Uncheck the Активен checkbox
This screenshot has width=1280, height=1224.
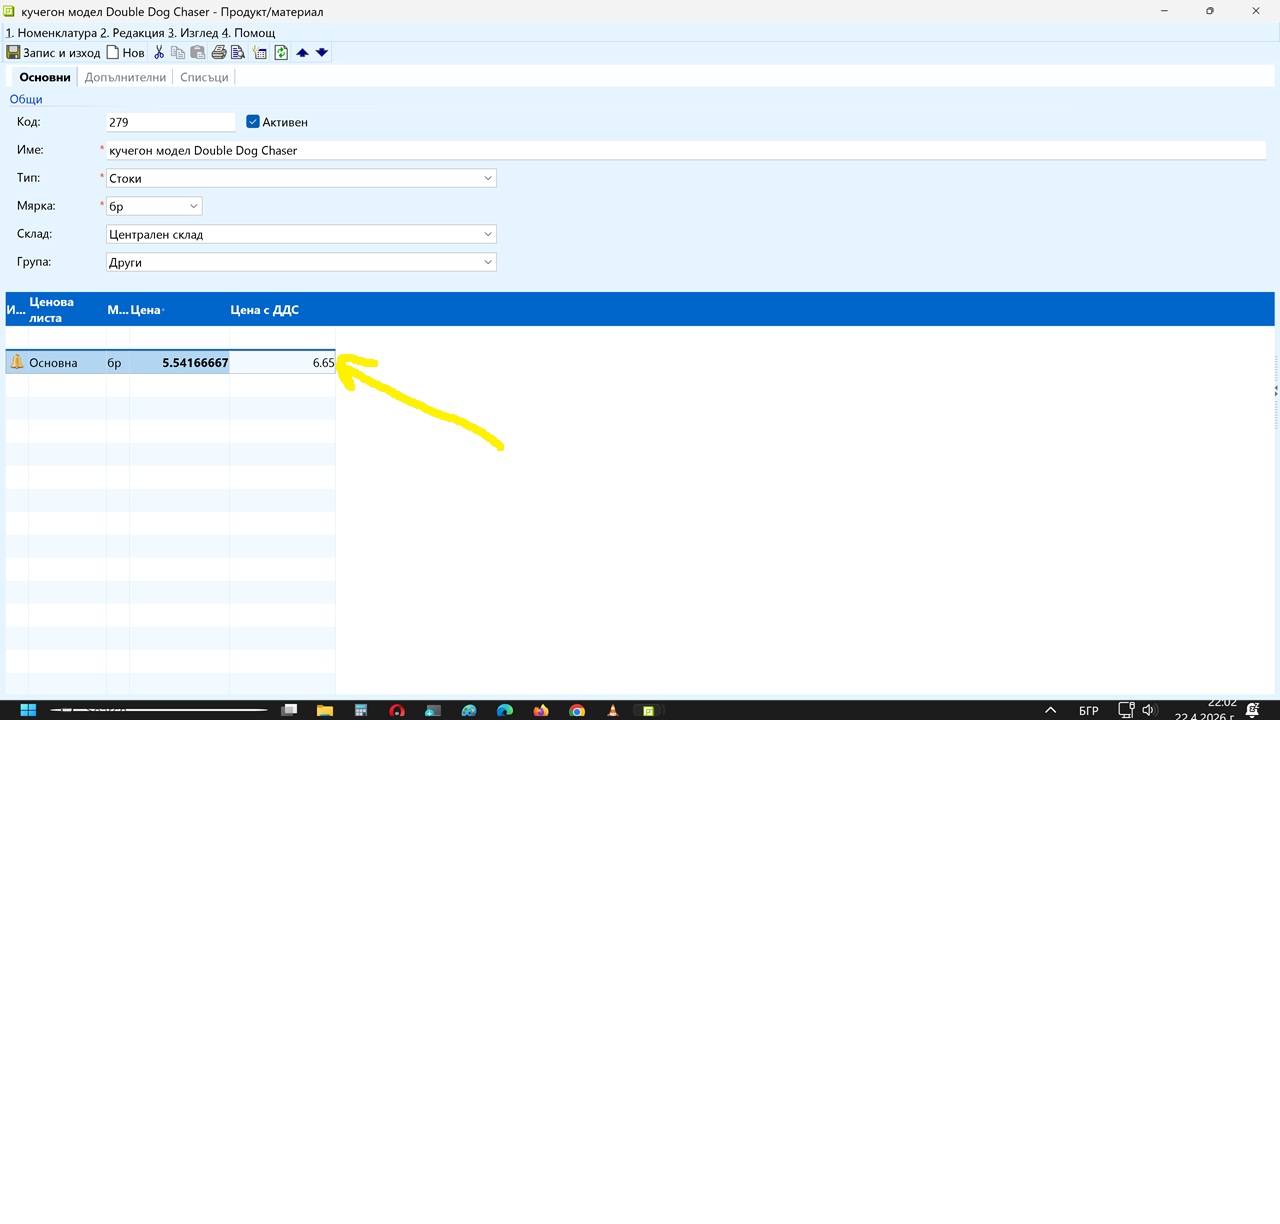(x=253, y=122)
